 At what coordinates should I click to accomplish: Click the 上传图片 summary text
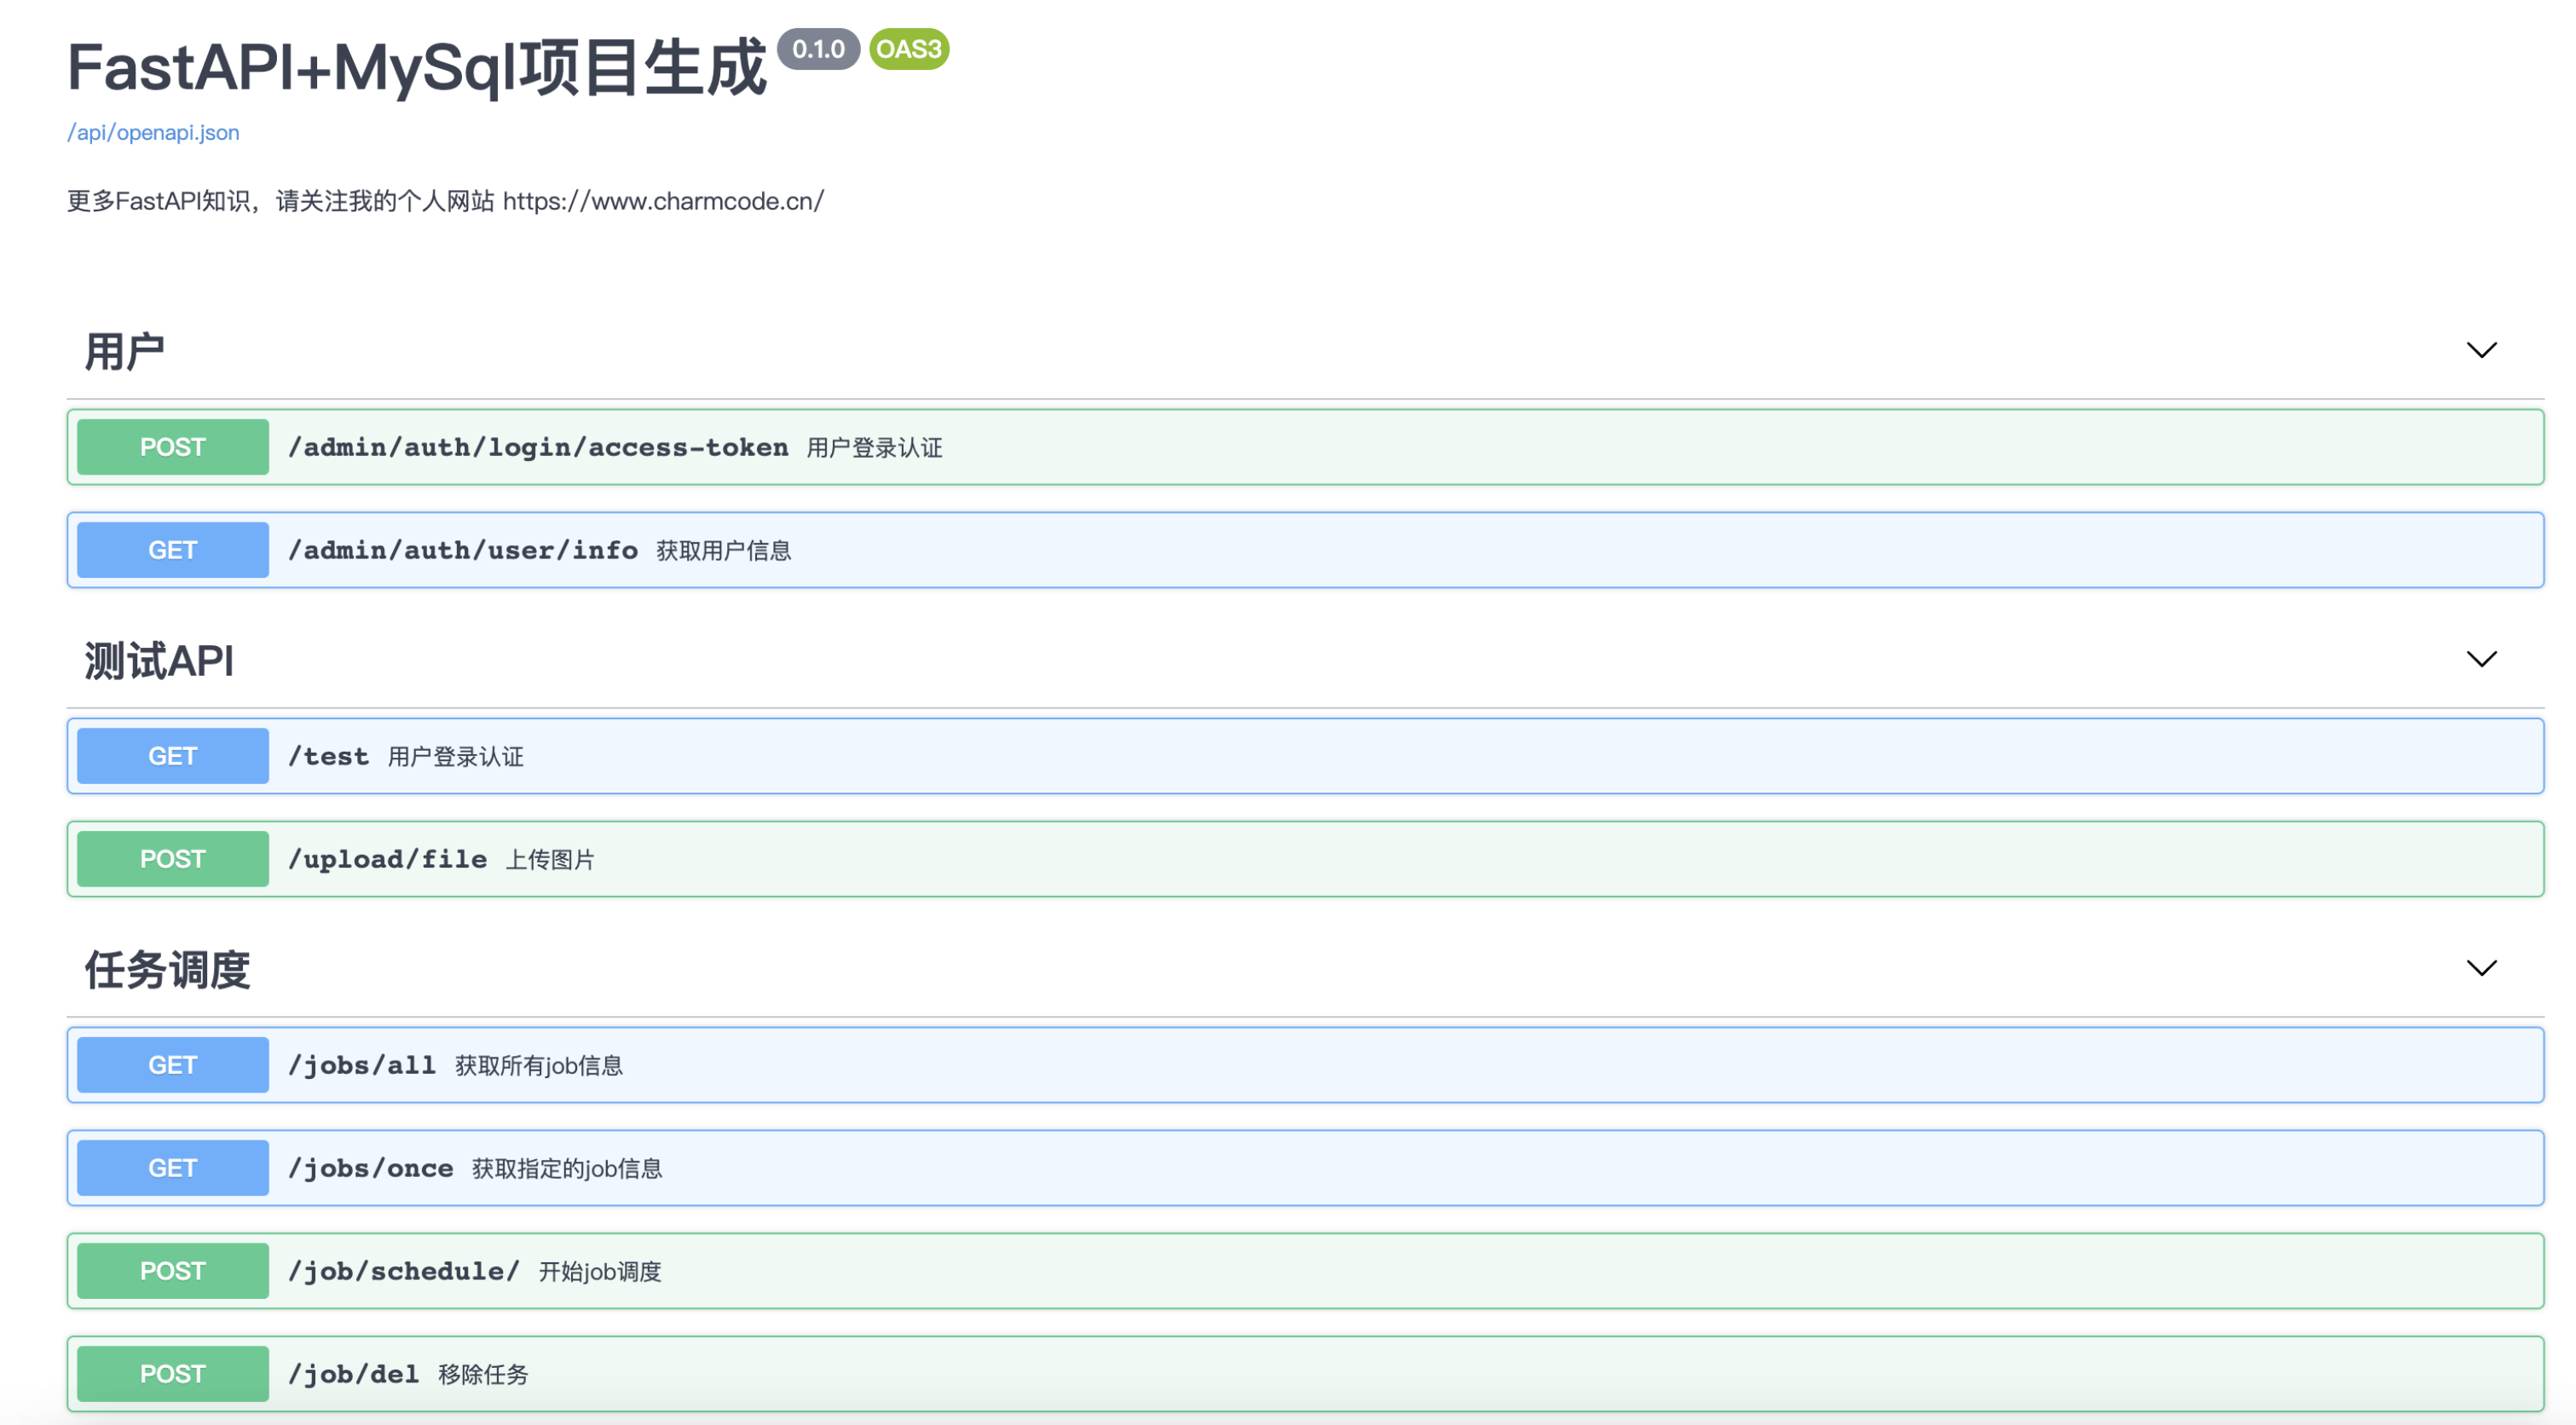(550, 860)
